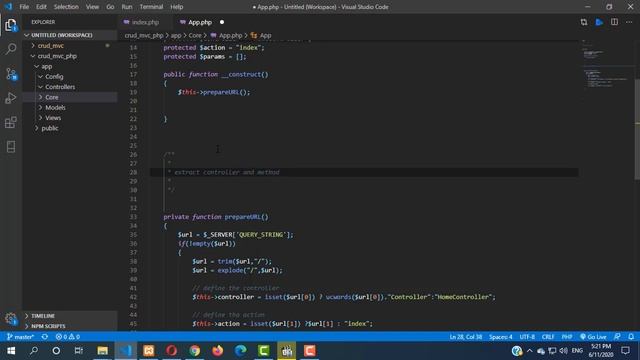Open errors and warnings count
Image resolution: width=640 pixels, height=360 pixels.
click(68, 337)
